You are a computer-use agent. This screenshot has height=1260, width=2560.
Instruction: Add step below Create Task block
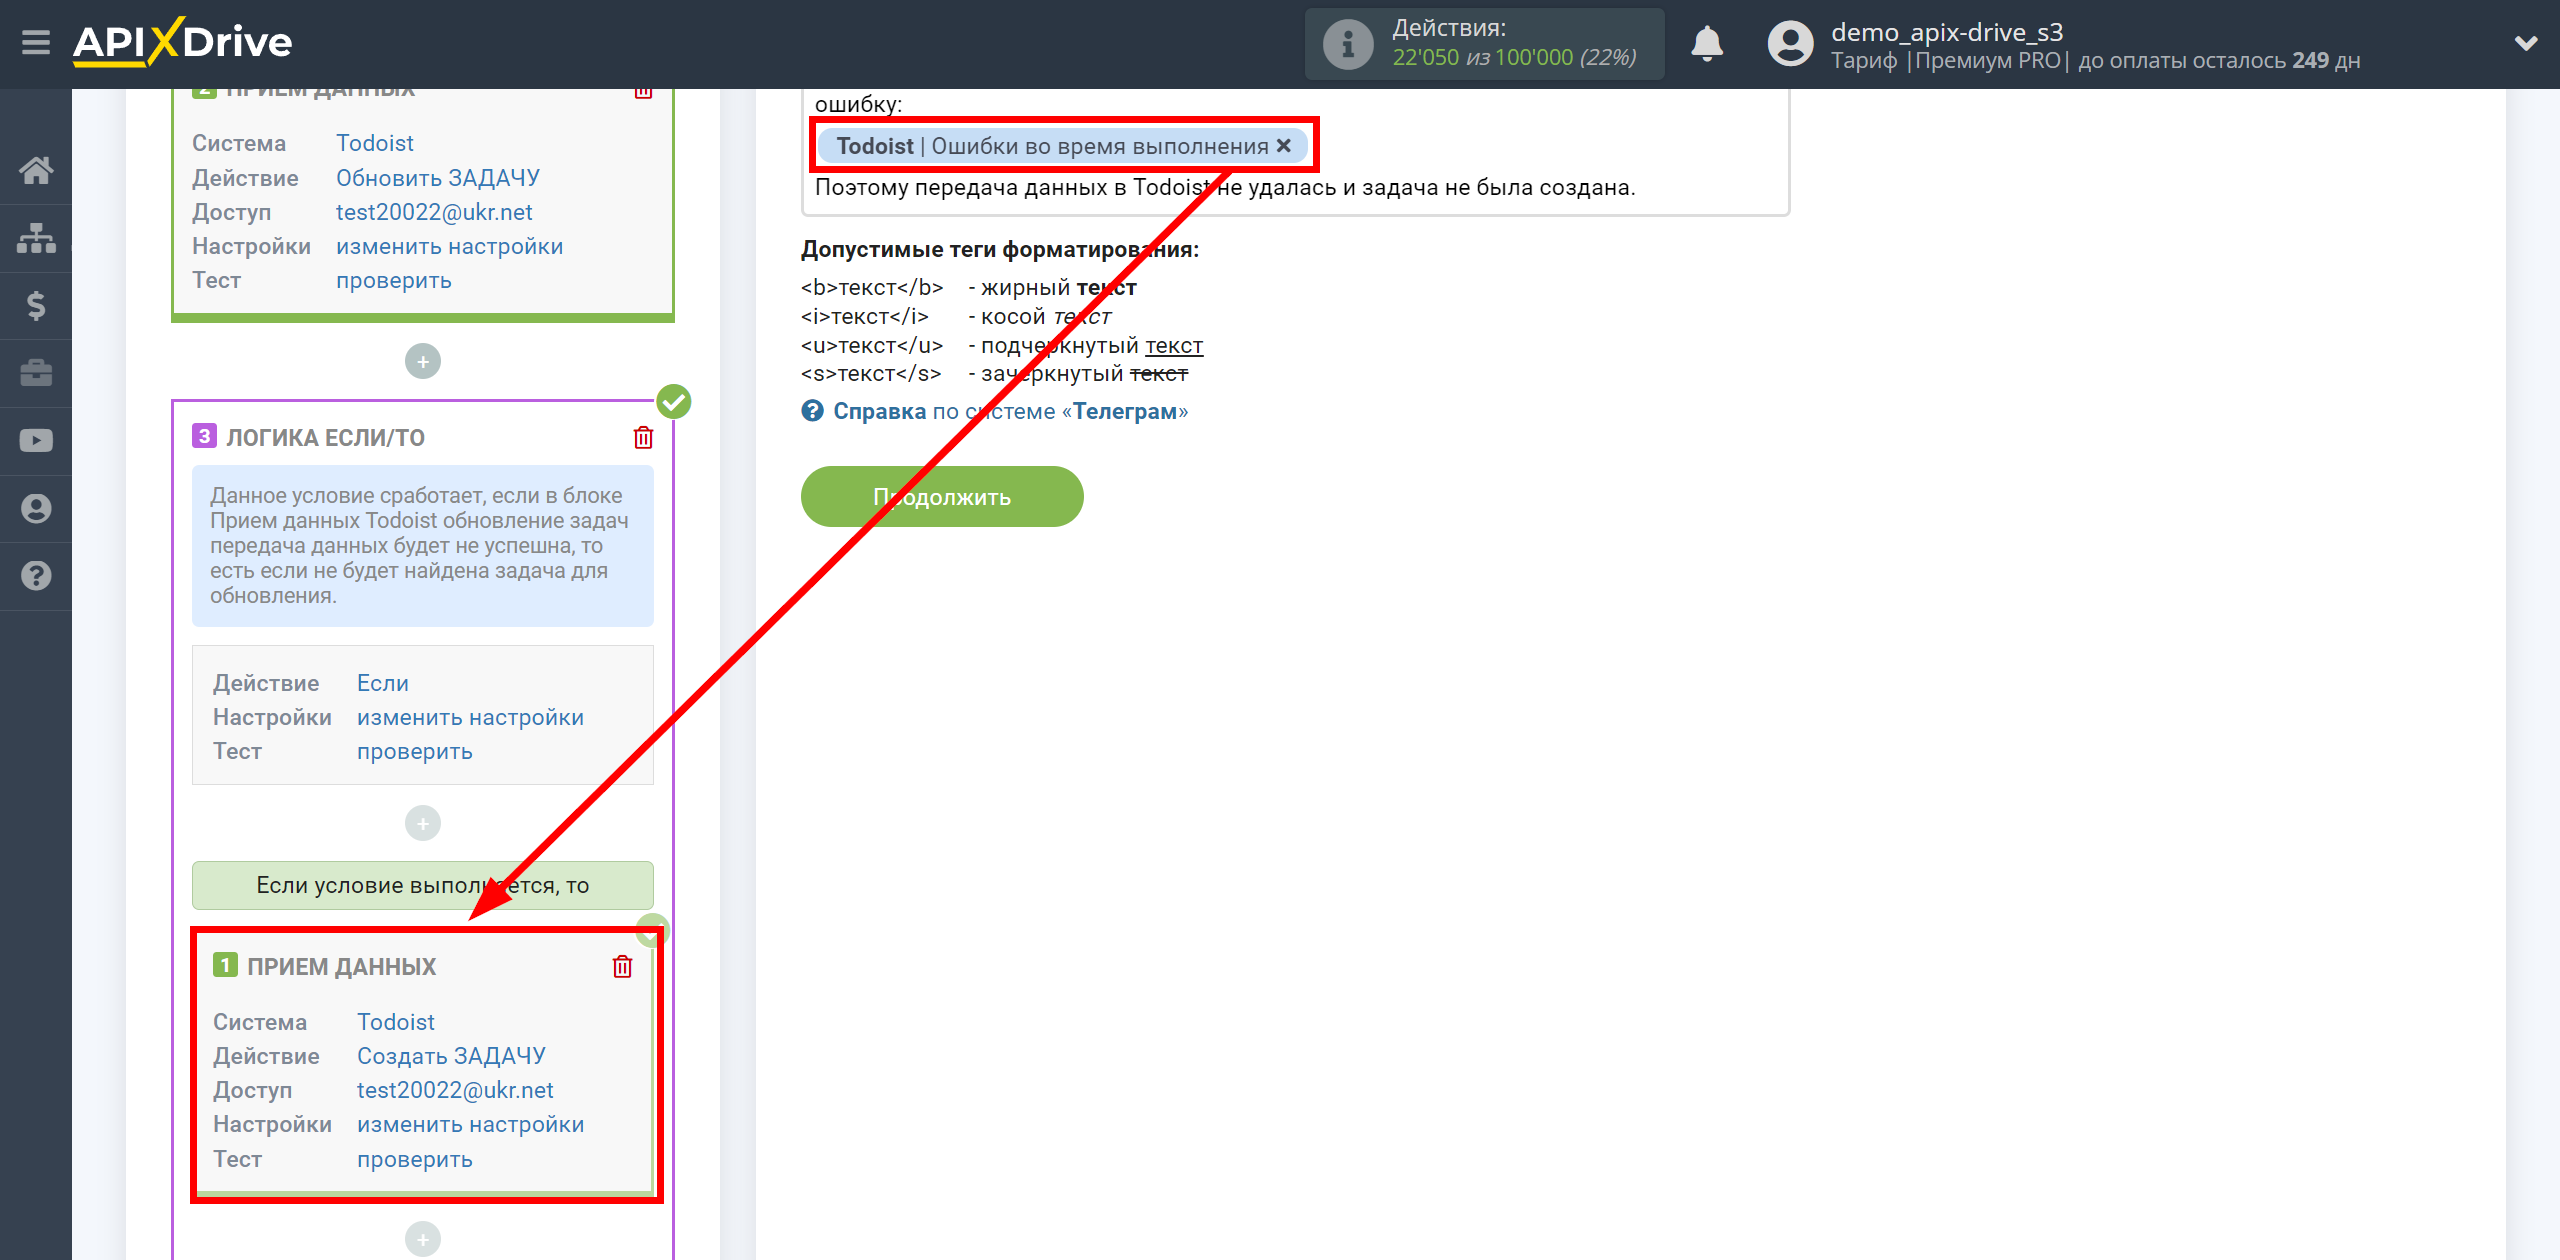pyautogui.click(x=423, y=1239)
